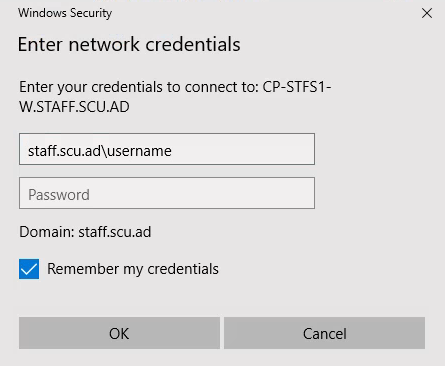Select the Domain: staff.scu.ad text
This screenshot has width=445, height=366.
coord(85,232)
